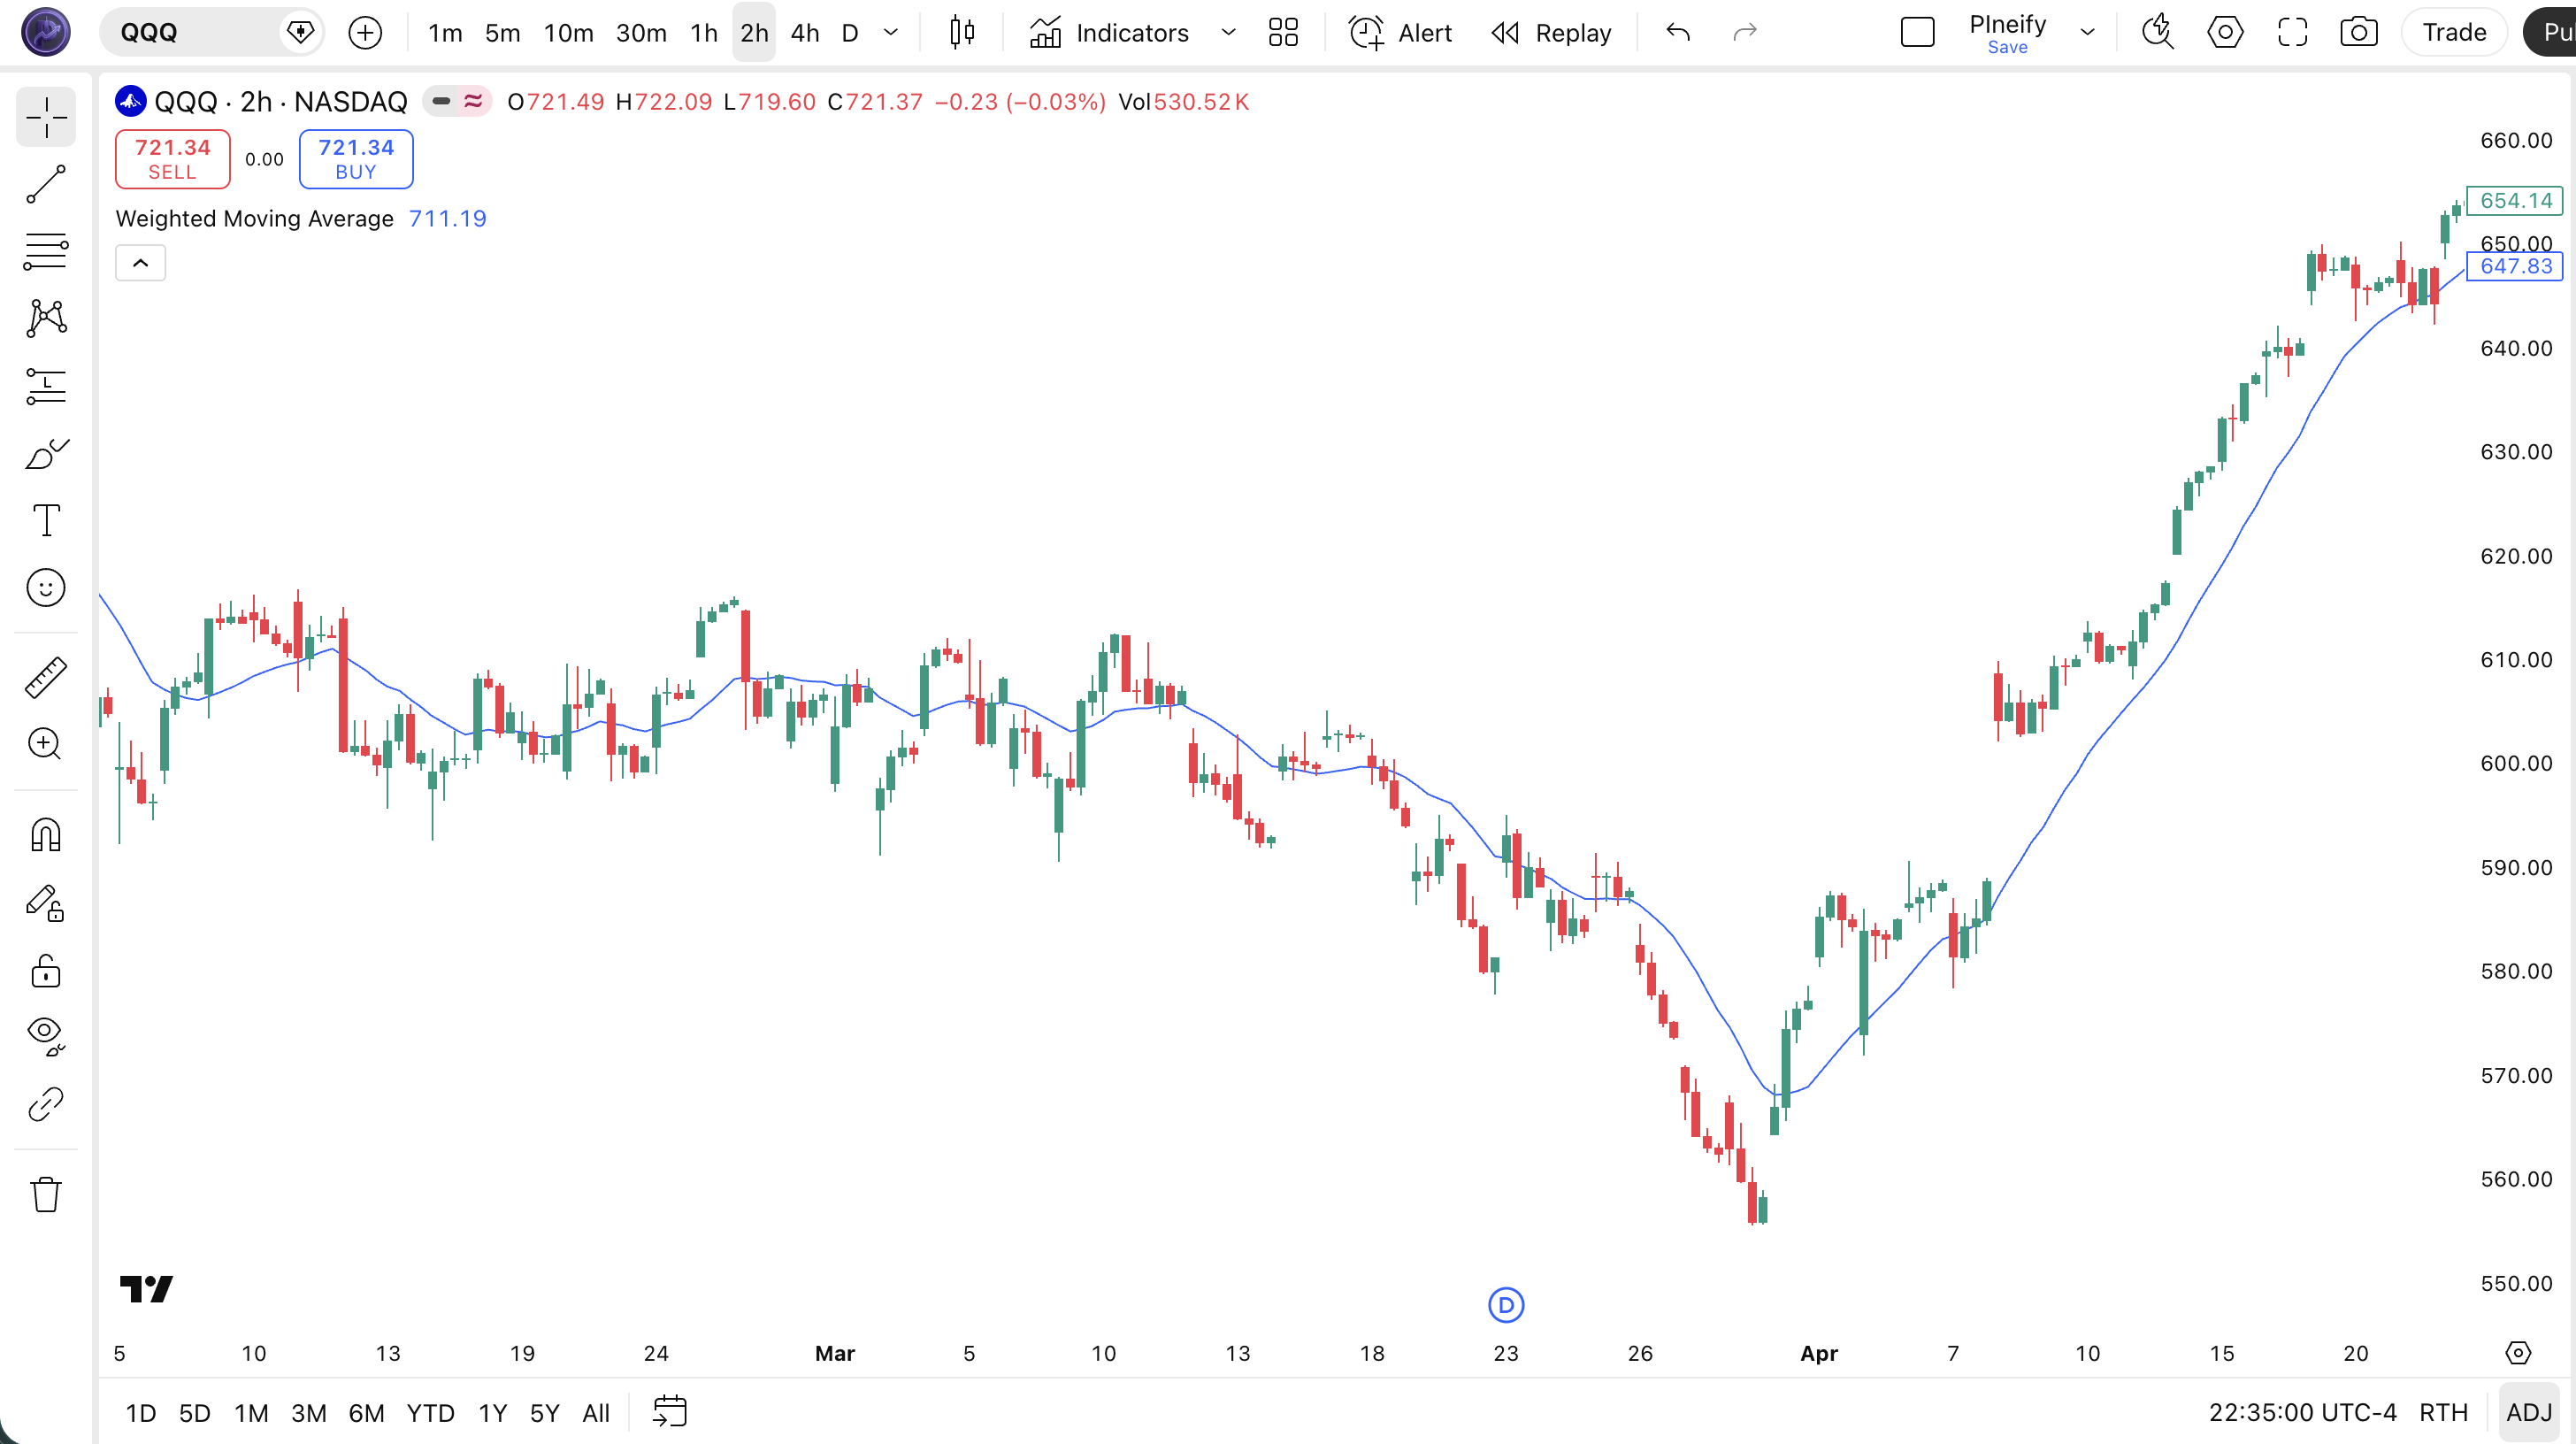Open the candlestick chart type selector

962,33
